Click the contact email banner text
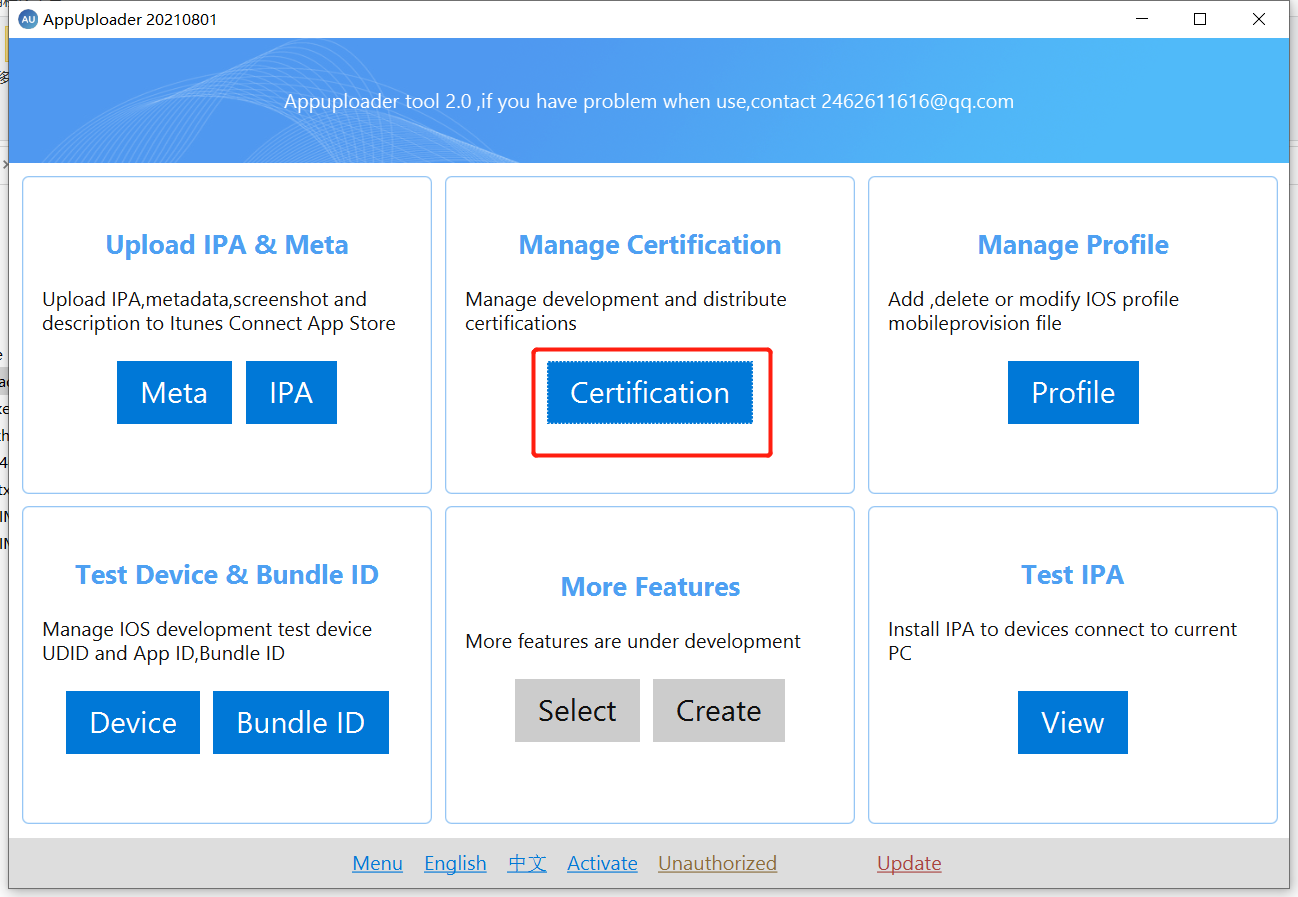This screenshot has width=1298, height=897. (x=648, y=101)
